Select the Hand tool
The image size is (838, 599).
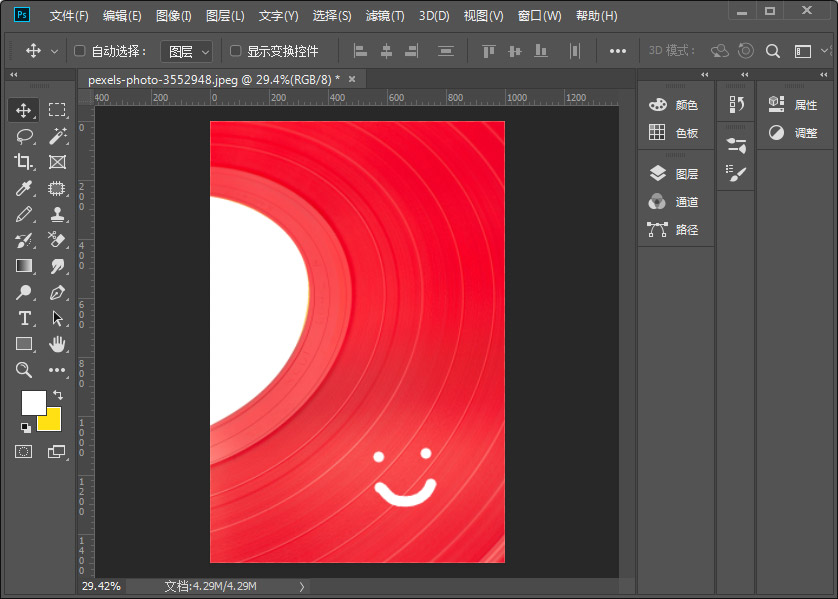[x=57, y=344]
